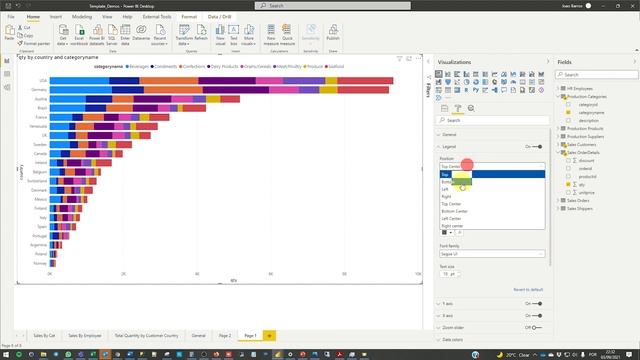Toggle the X axis switch
The image size is (640, 360).
(x=537, y=316)
